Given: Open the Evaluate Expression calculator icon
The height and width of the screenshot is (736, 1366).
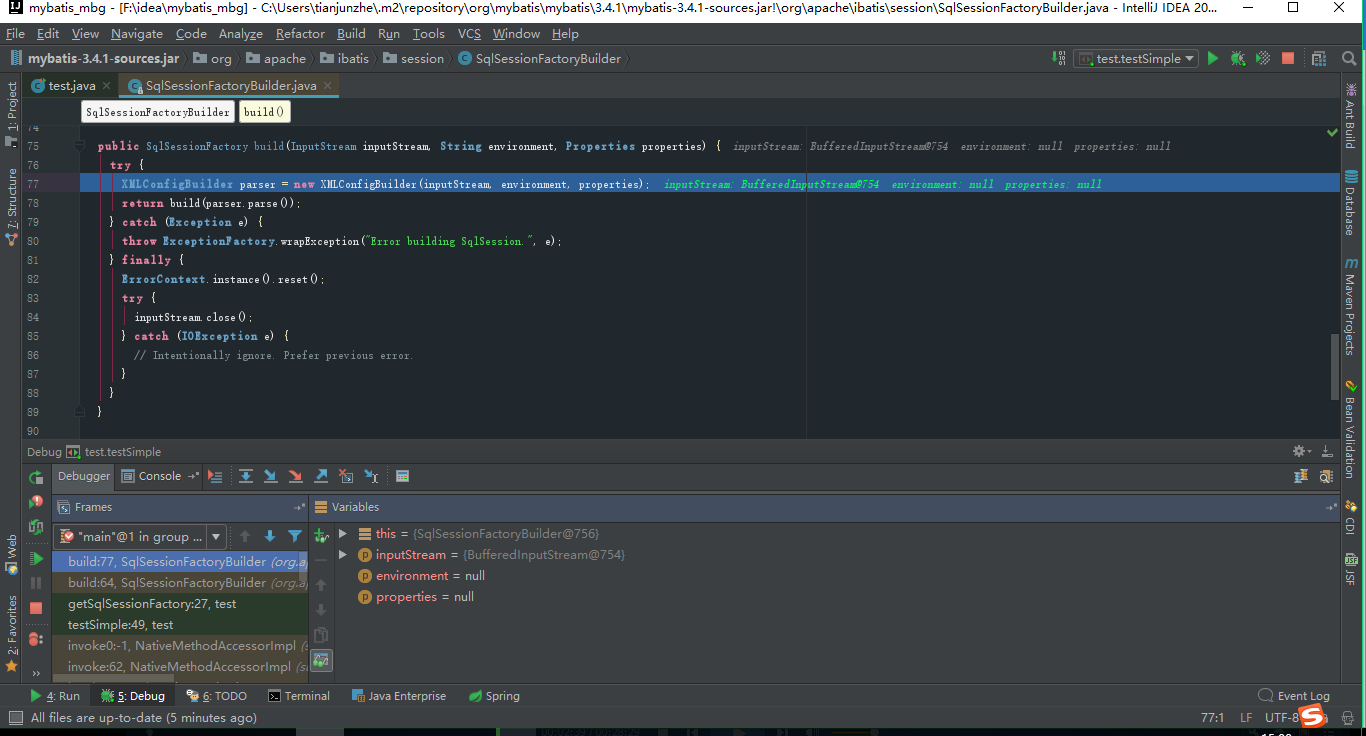Looking at the screenshot, I should point(402,476).
